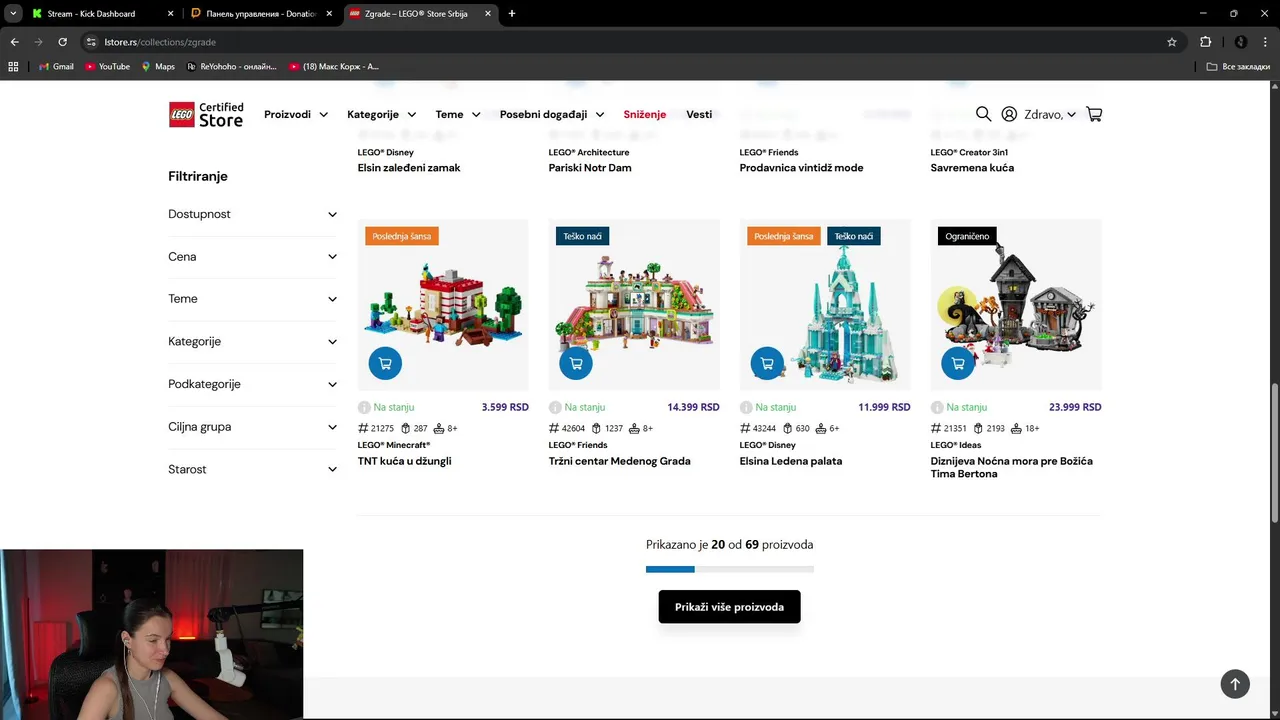Add Elsina Ledena palata to cart
Screen dimensions: 1280x720
(767, 363)
